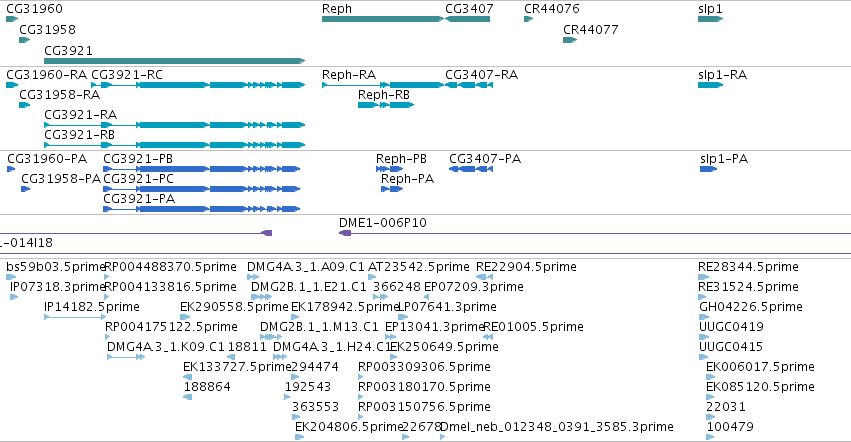The height and width of the screenshot is (442, 851).
Task: Select the slp1-PA protein arrow
Action: 708,169
